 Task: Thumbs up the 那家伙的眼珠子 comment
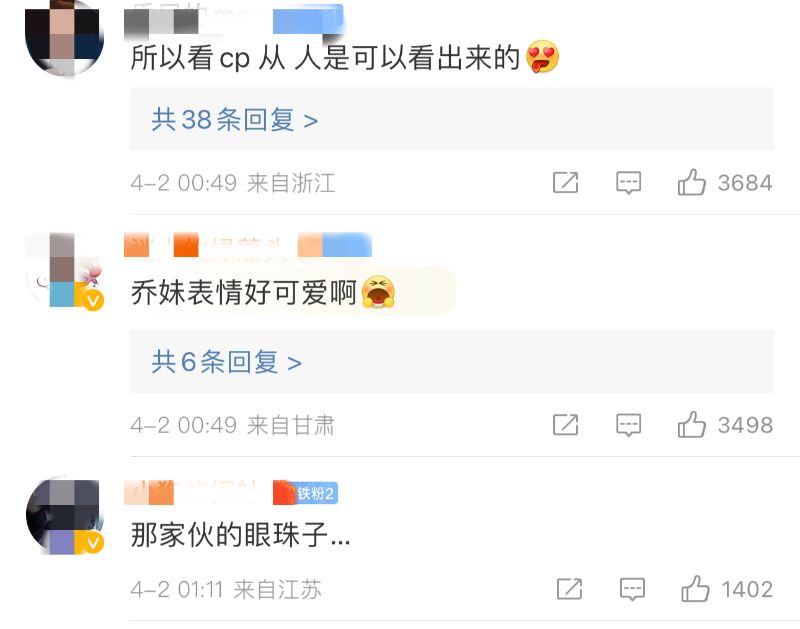(695, 589)
